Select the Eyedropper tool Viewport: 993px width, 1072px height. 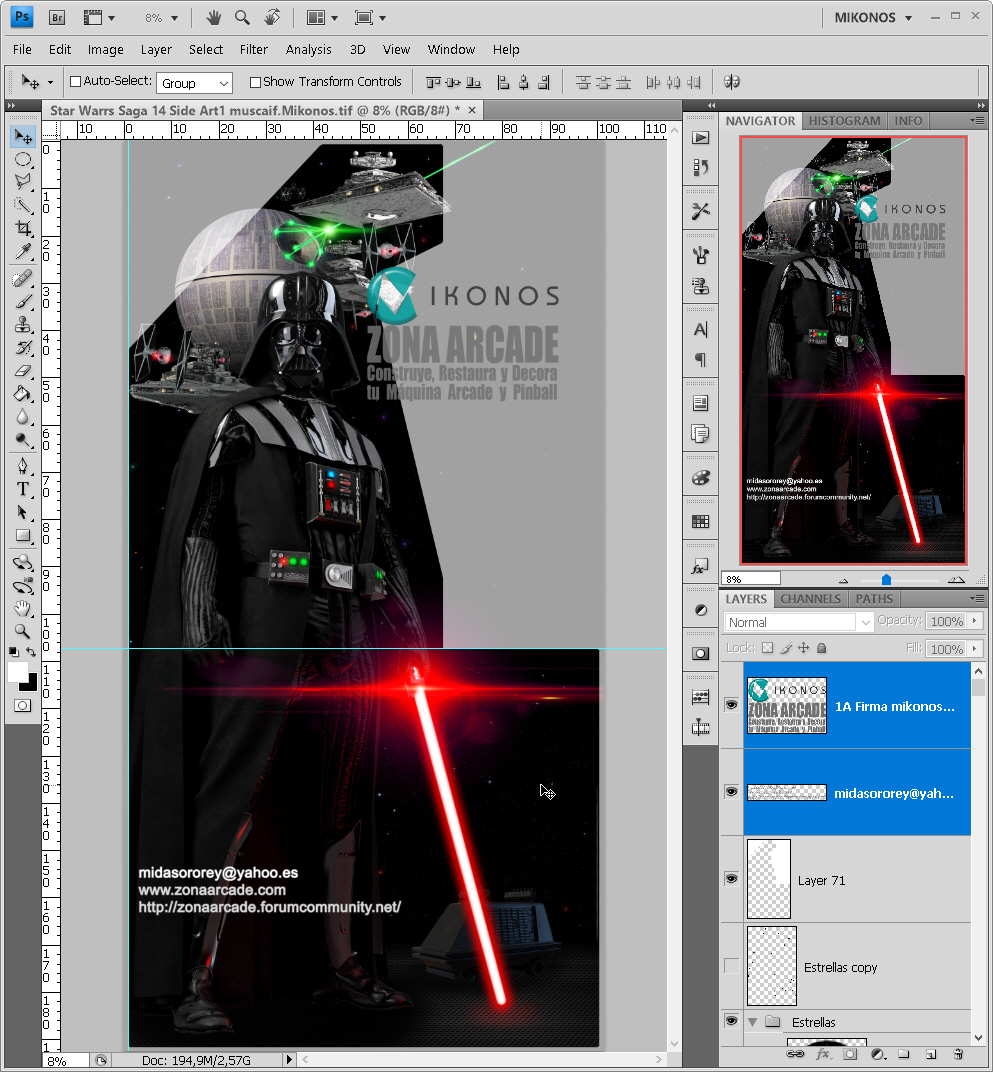coord(23,252)
